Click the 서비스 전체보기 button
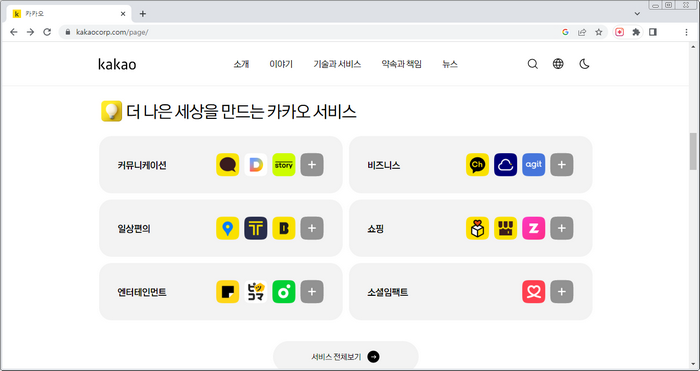This screenshot has height=371, width=700. [x=346, y=356]
